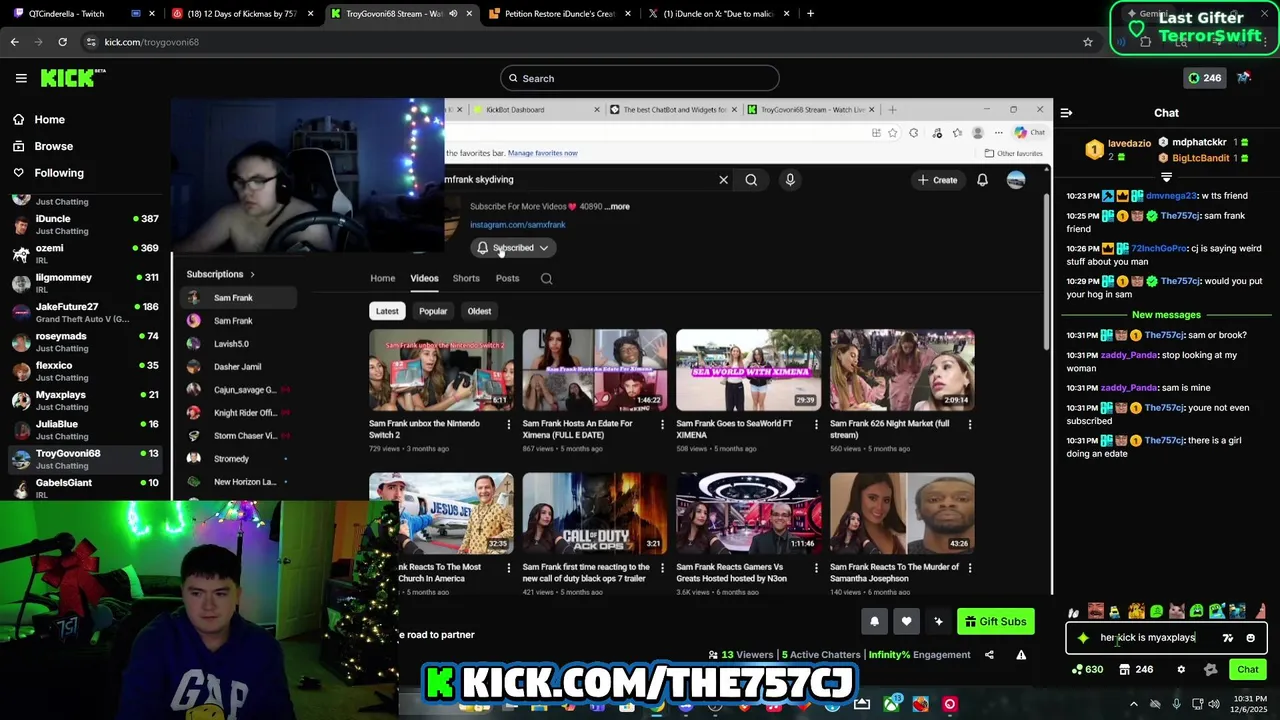This screenshot has width=1280, height=720.
Task: Click the YouTube voice search microphone
Action: tap(790, 180)
